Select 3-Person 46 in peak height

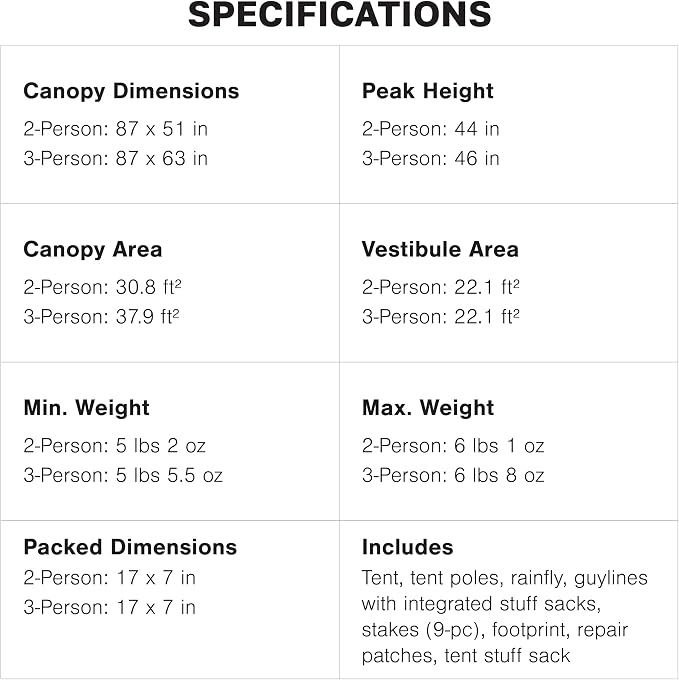point(431,158)
